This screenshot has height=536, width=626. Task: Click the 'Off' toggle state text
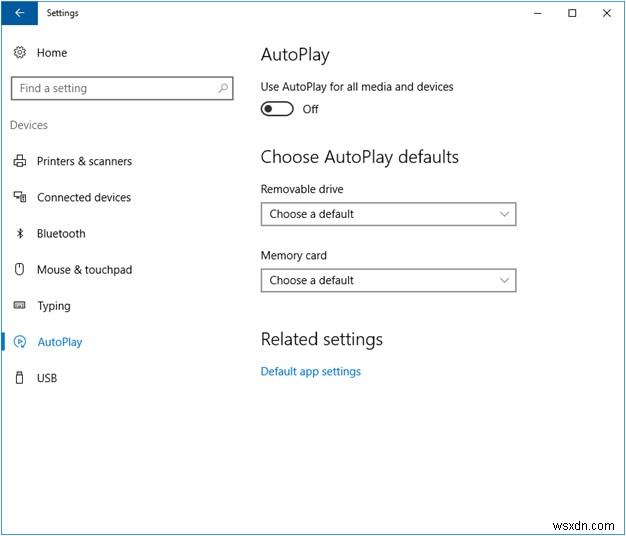coord(310,109)
